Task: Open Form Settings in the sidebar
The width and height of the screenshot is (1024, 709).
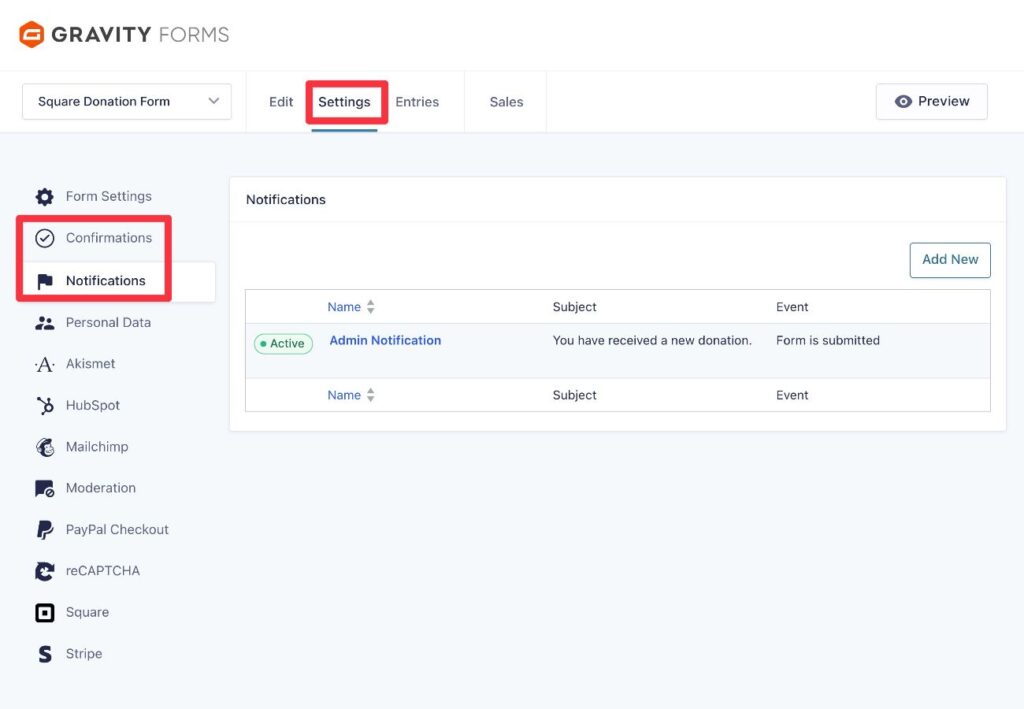Action: 108,197
